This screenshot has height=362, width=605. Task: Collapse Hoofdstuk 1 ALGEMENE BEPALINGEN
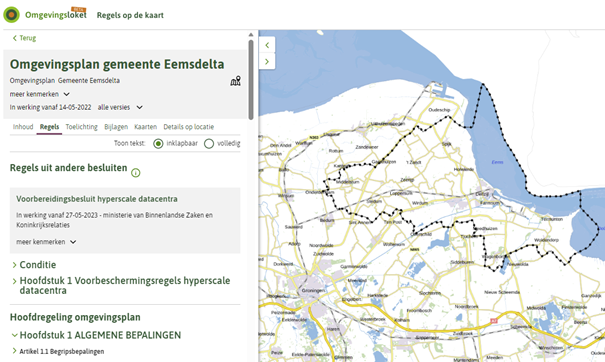[96, 335]
